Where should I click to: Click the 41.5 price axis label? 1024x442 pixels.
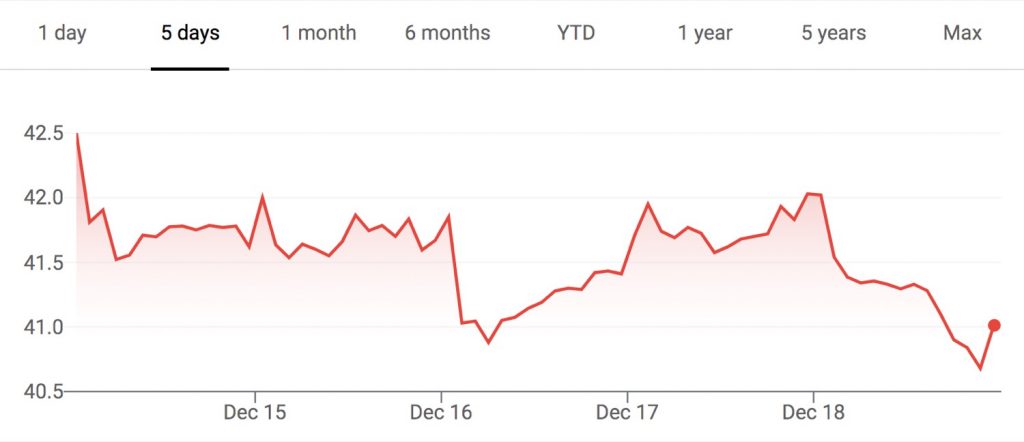coord(43,262)
